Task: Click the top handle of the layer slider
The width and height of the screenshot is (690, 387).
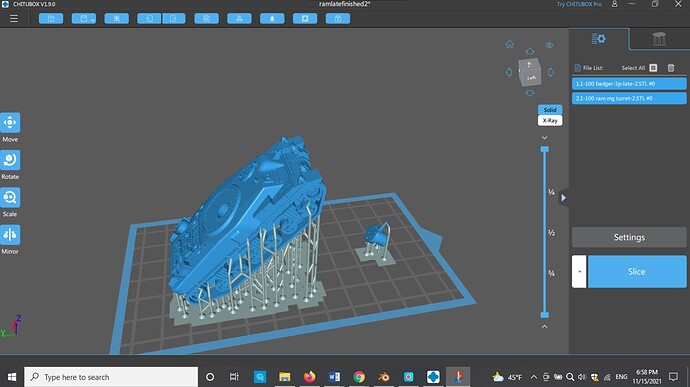Action: point(545,149)
